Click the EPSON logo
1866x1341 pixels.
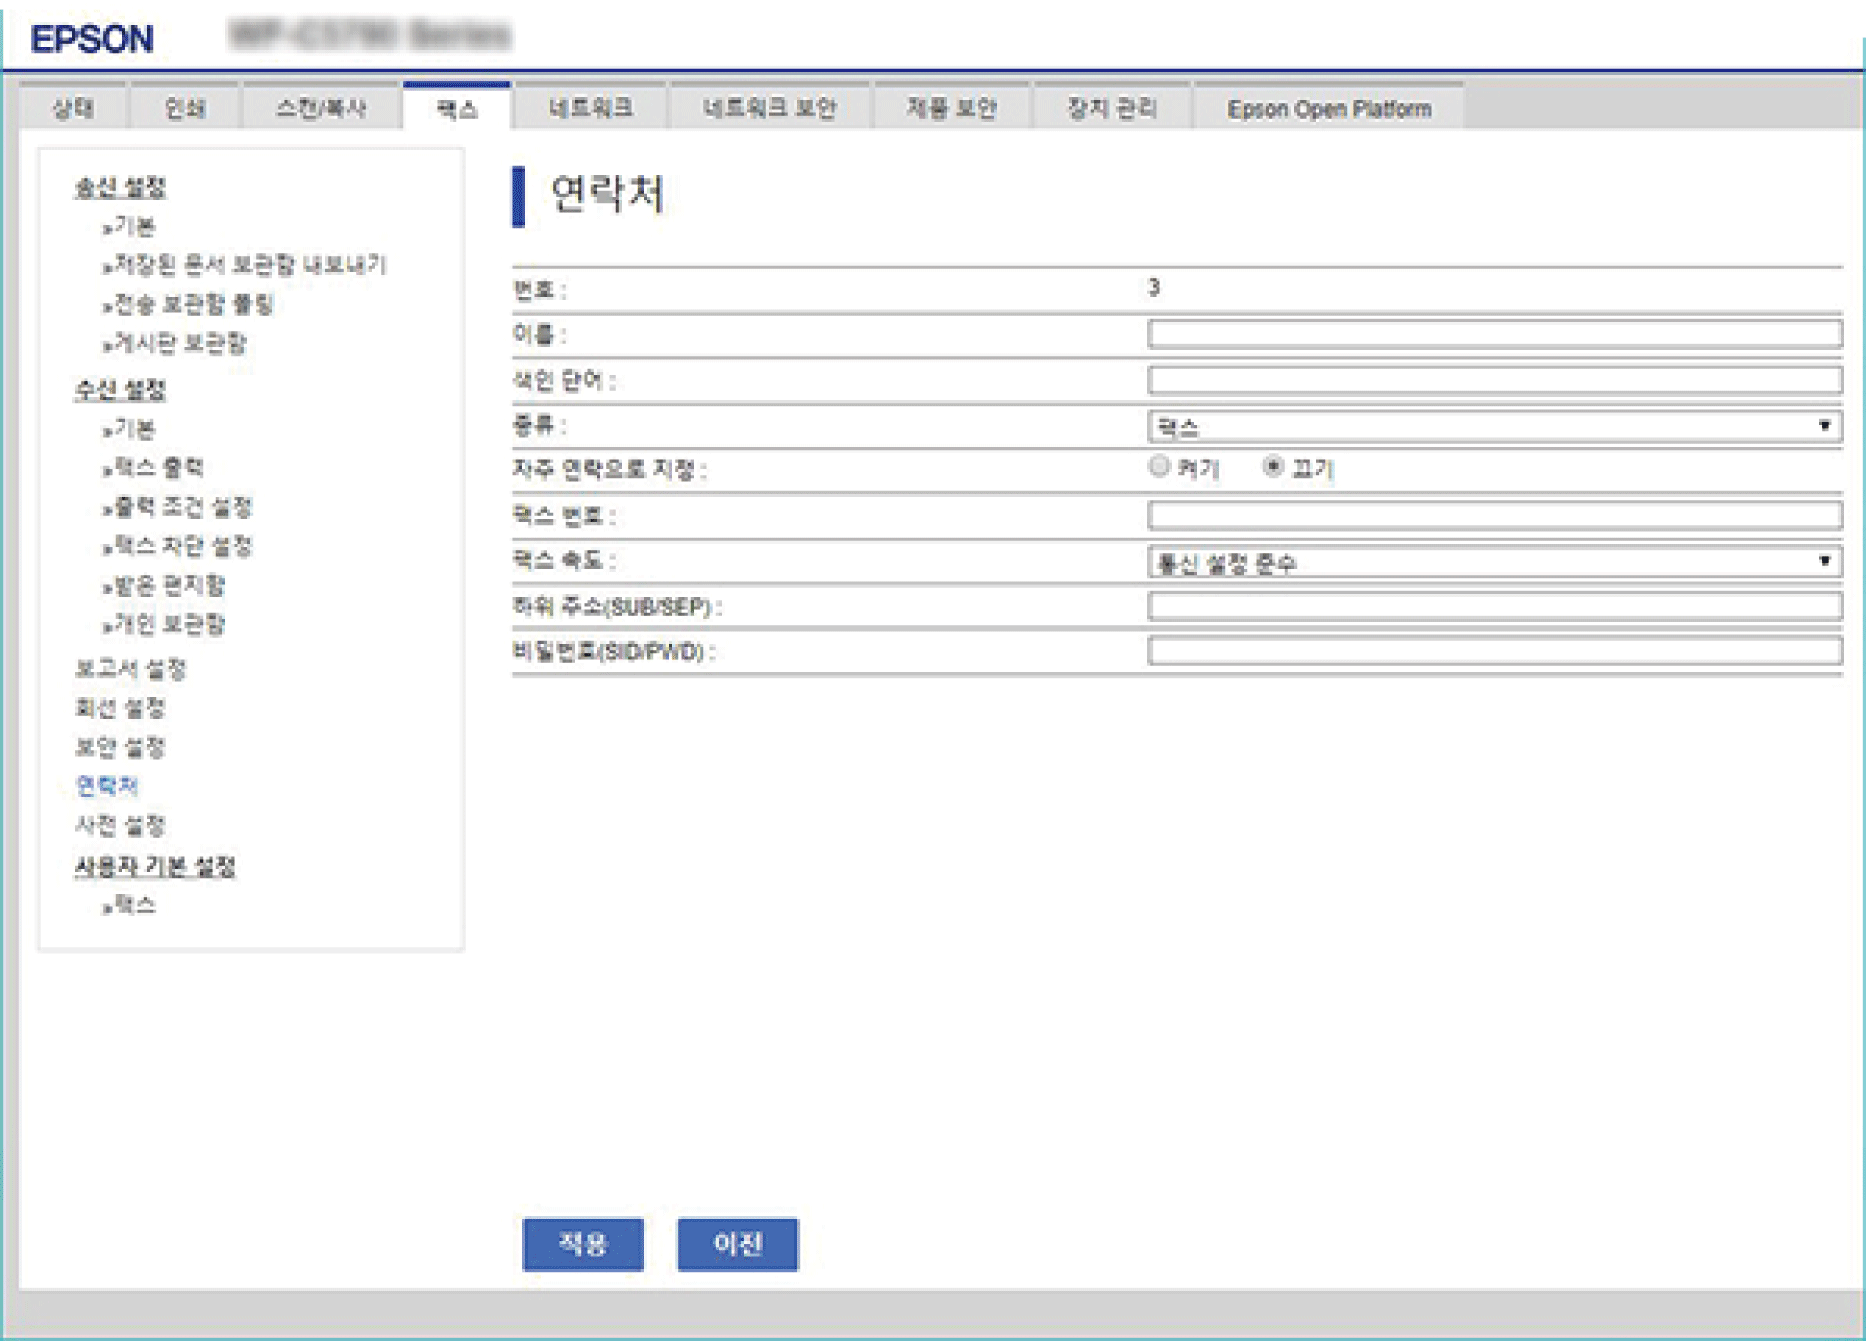pyautogui.click(x=92, y=39)
